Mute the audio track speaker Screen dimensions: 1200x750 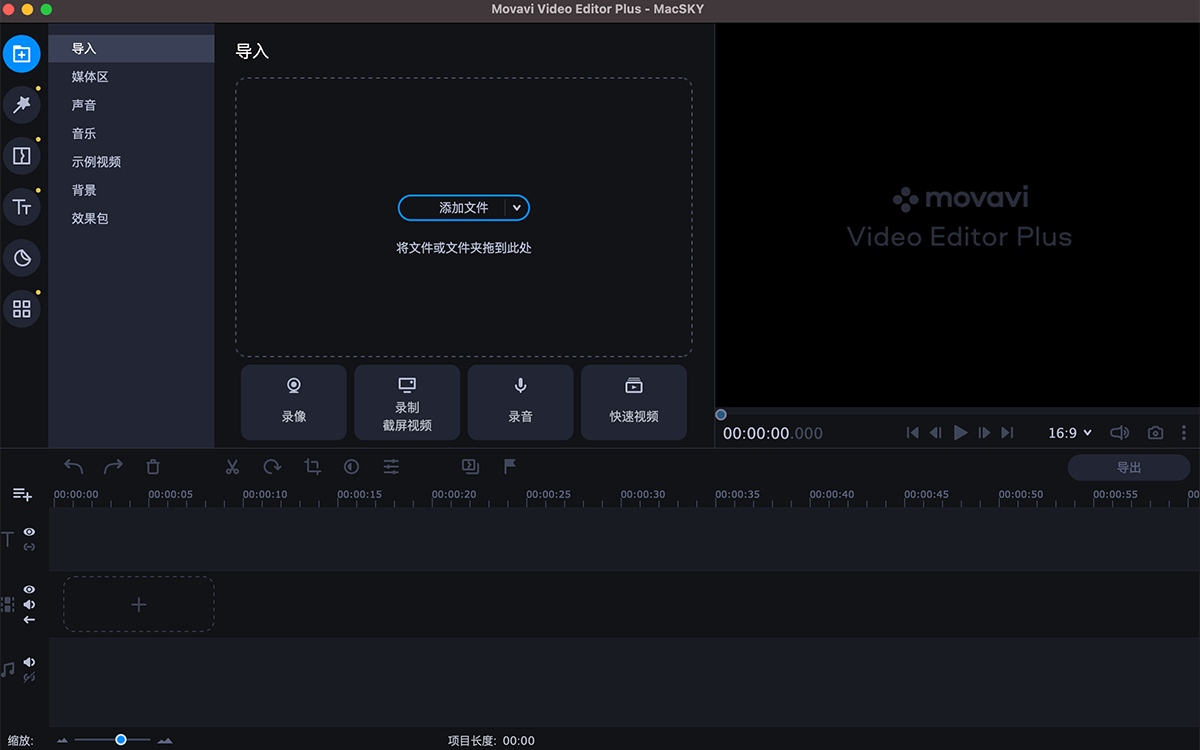(x=29, y=662)
